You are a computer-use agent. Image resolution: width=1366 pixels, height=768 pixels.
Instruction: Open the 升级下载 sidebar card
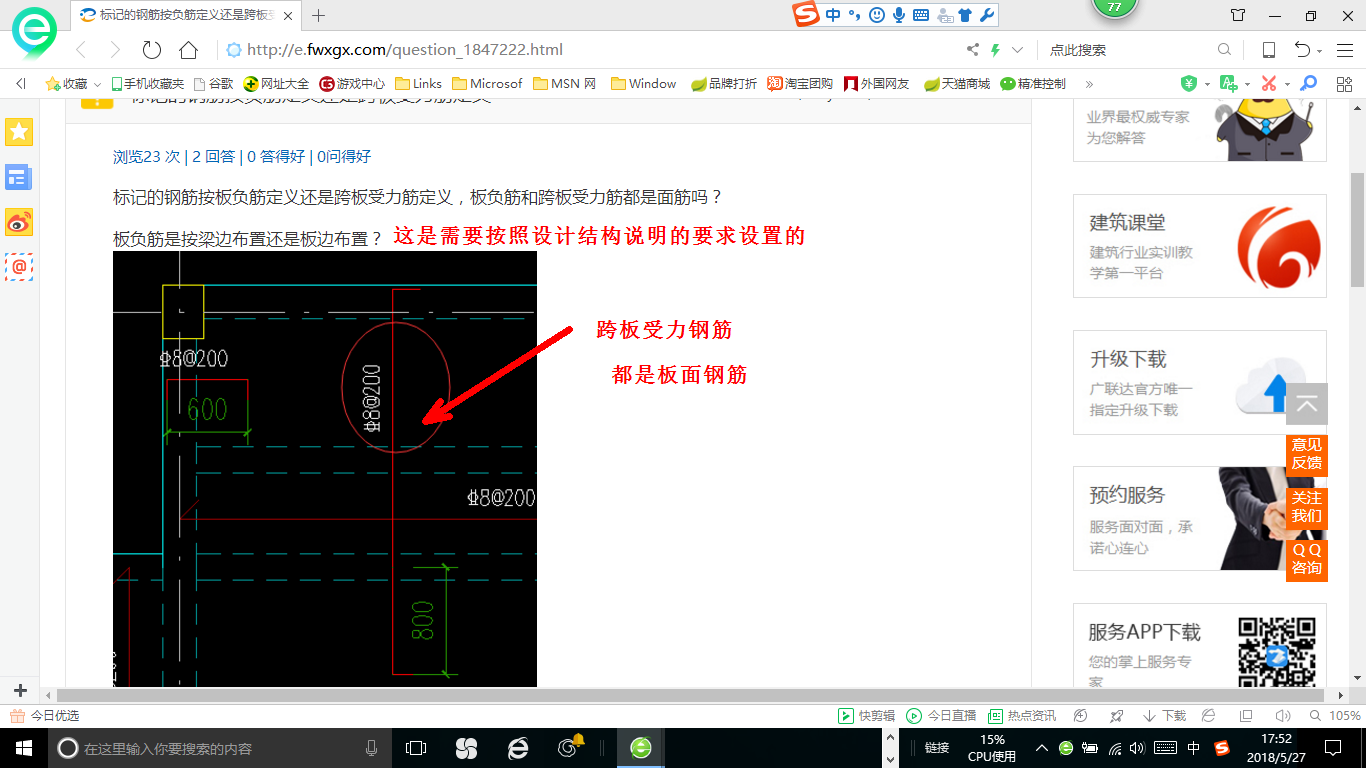[1199, 382]
